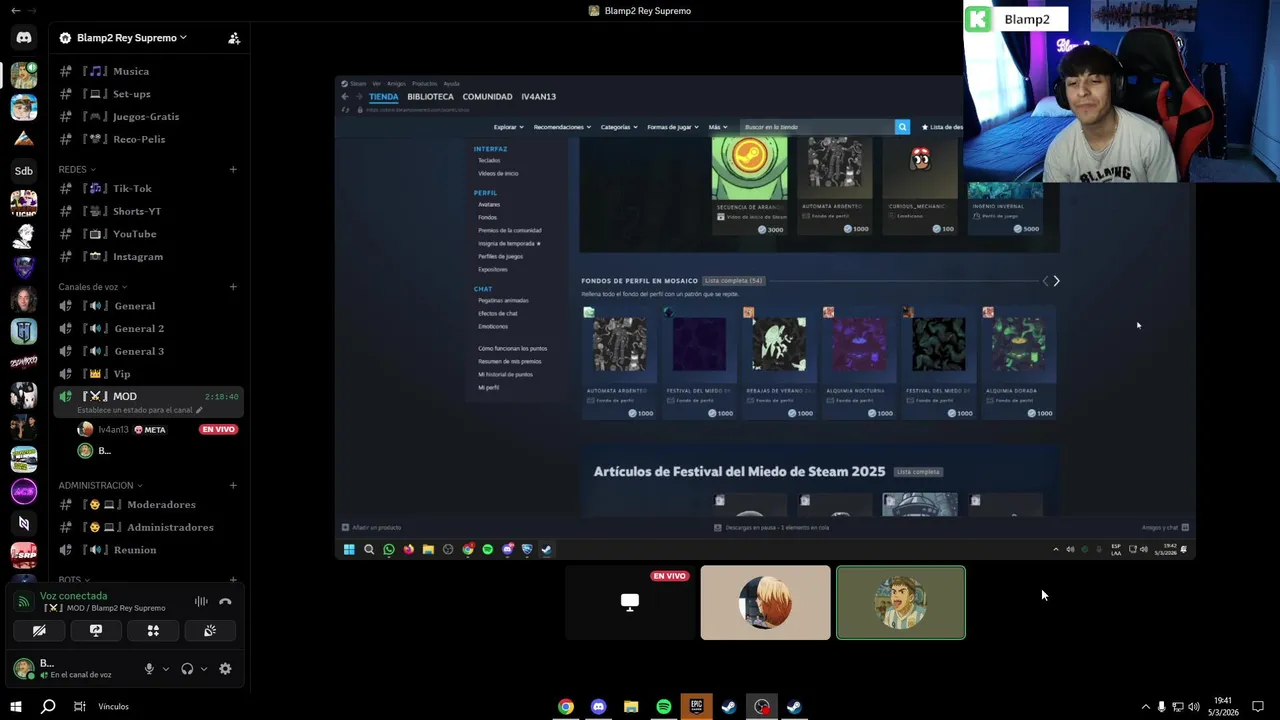Viewport: 1280px width, 720px height.
Task: Open IV4AN13 profile tab in Steam
Action: click(x=538, y=97)
